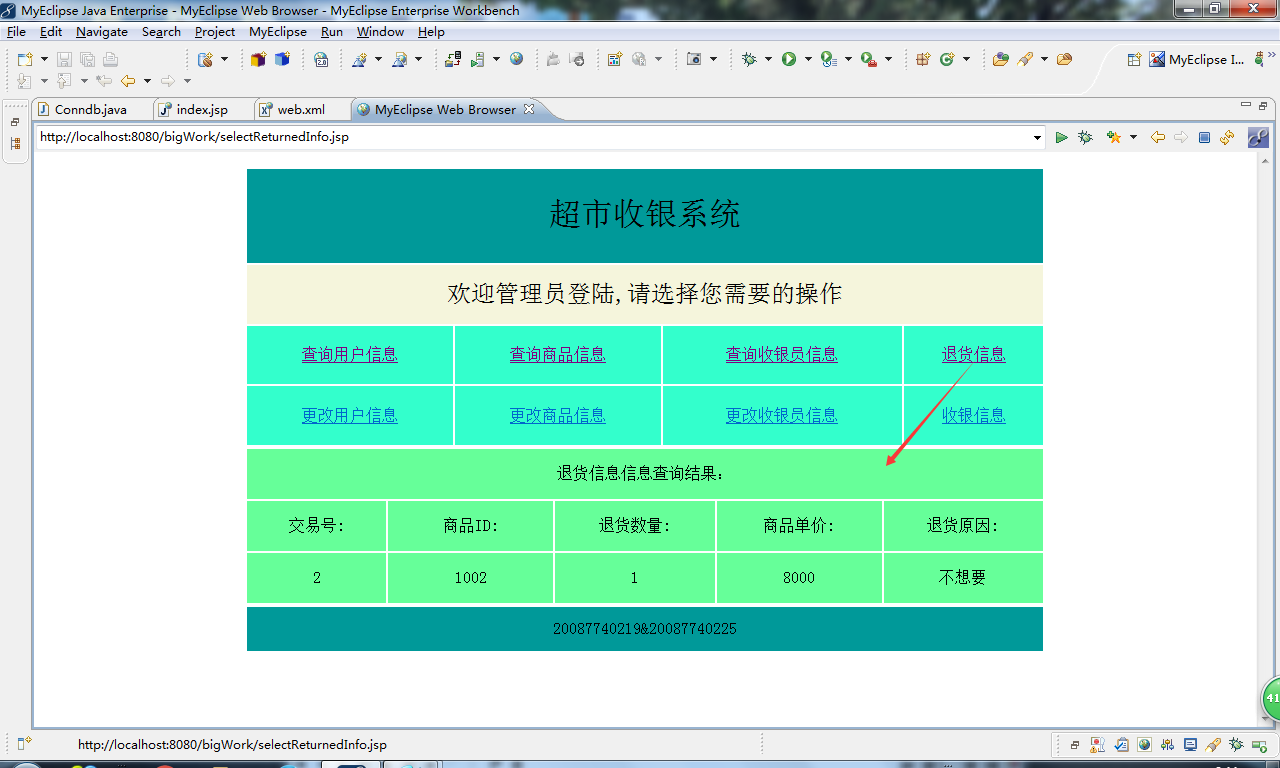The image size is (1280, 768).
Task: Open the 更改用户信息 link
Action: 350,415
